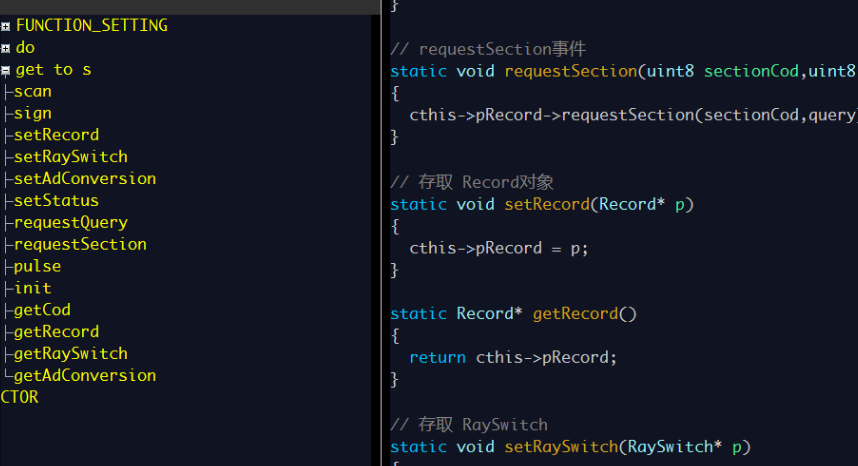This screenshot has height=466, width=858.
Task: Select 'setRecord' in the outline tree
Action: click(x=56, y=135)
